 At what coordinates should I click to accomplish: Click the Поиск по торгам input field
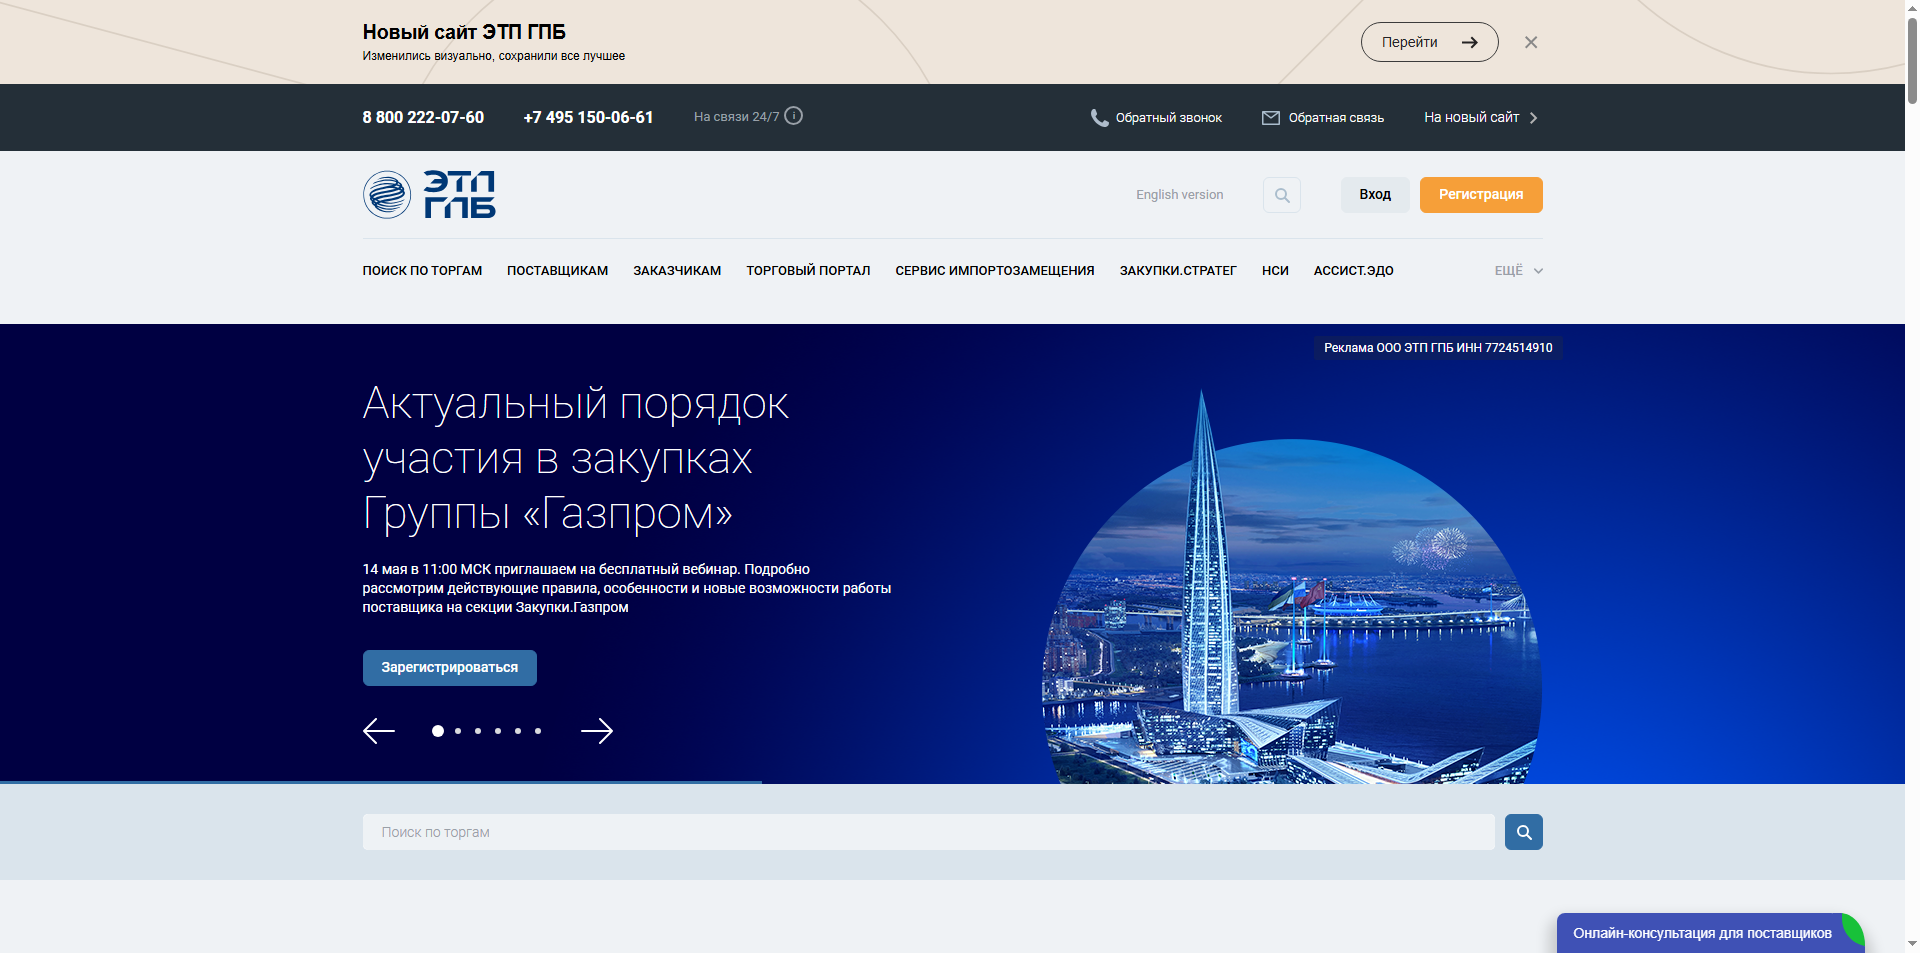(928, 832)
